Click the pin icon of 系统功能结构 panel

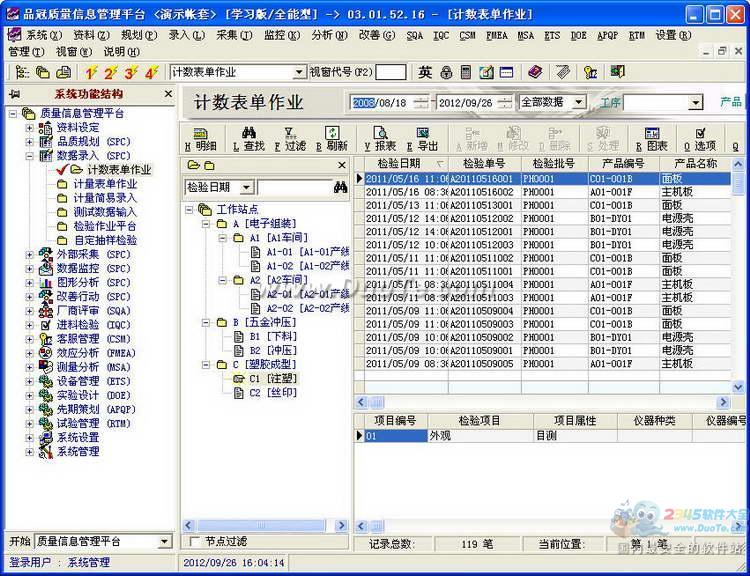[14, 94]
